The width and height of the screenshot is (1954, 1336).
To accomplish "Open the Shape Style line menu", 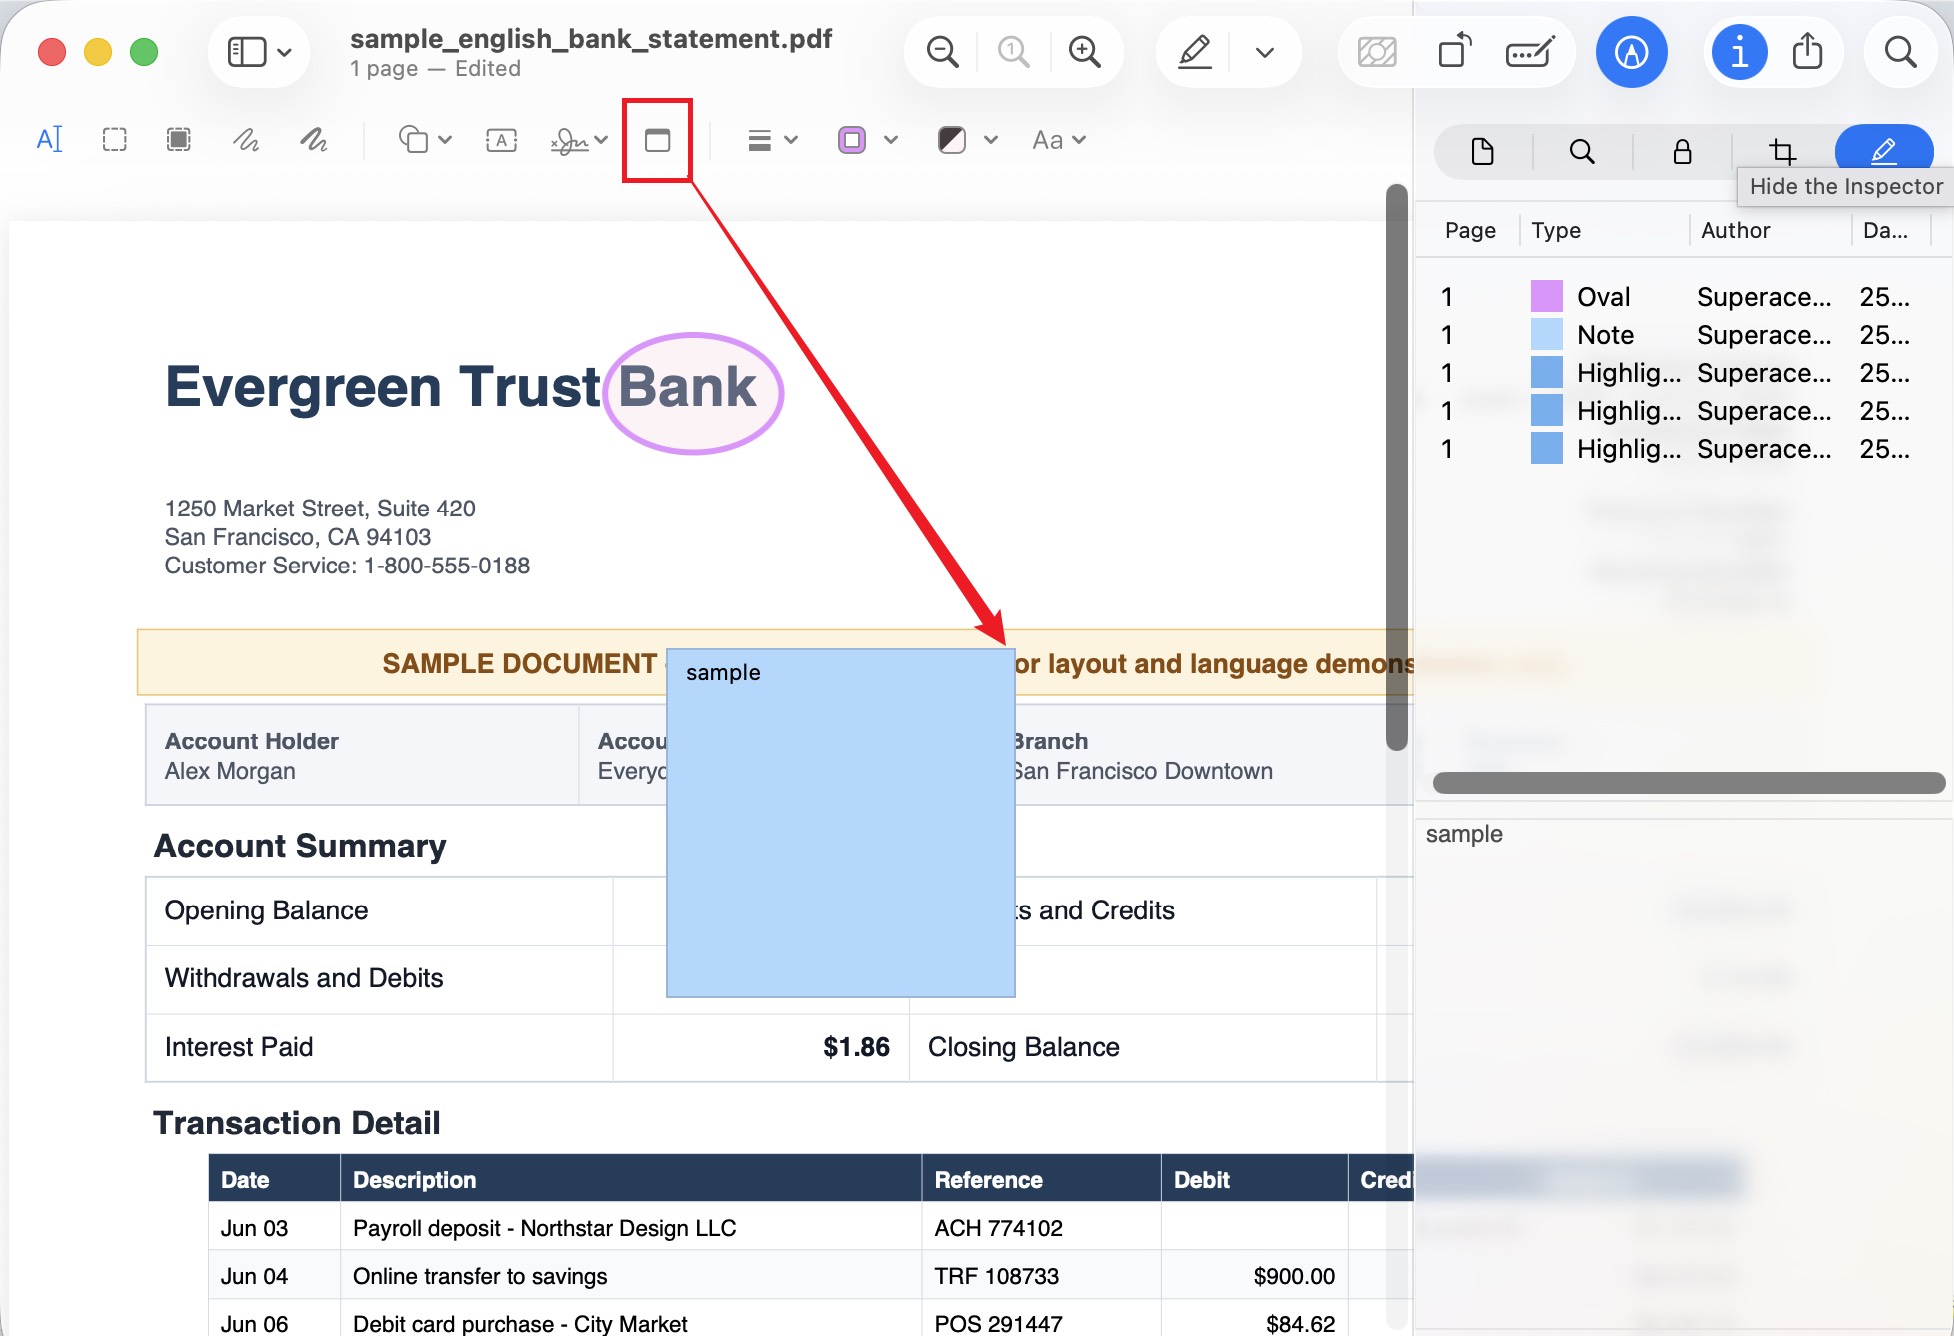I will click(x=772, y=140).
